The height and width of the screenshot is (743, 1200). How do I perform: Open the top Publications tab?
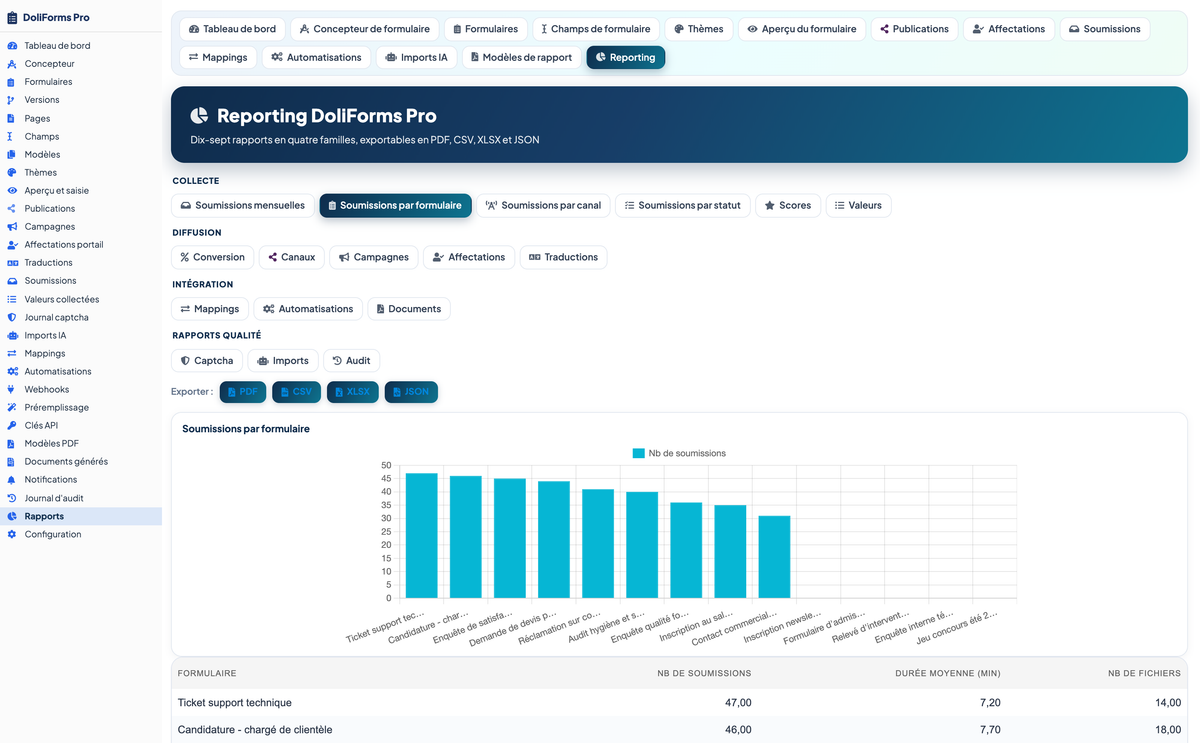(x=915, y=29)
